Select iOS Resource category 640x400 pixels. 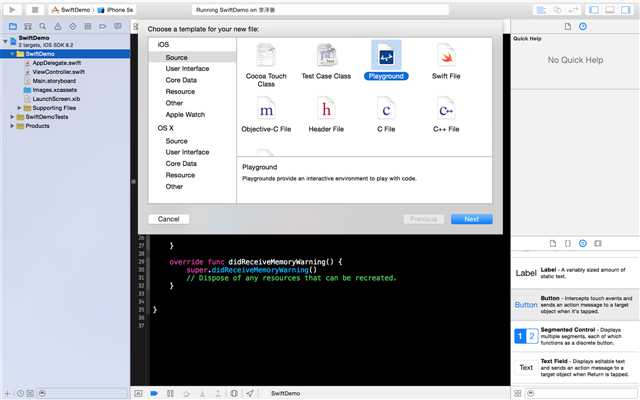tap(180, 91)
